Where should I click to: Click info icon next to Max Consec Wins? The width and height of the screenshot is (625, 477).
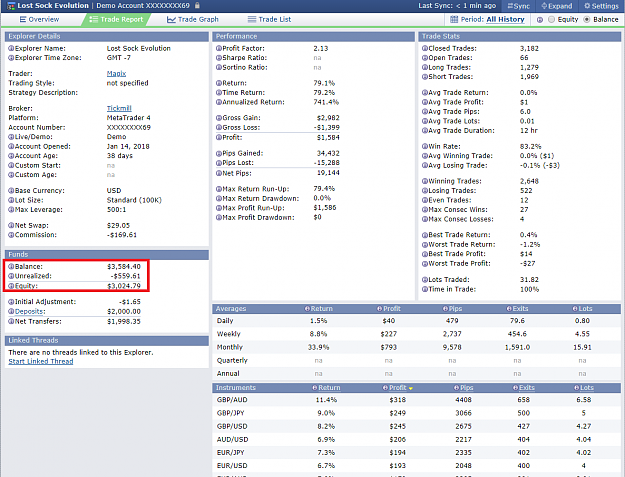coord(425,209)
